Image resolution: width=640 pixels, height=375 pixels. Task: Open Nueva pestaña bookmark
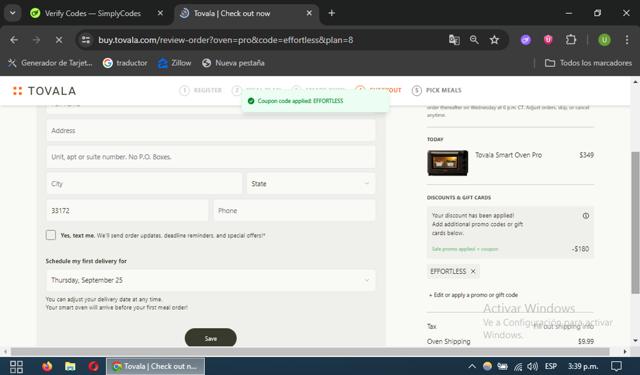coord(233,63)
